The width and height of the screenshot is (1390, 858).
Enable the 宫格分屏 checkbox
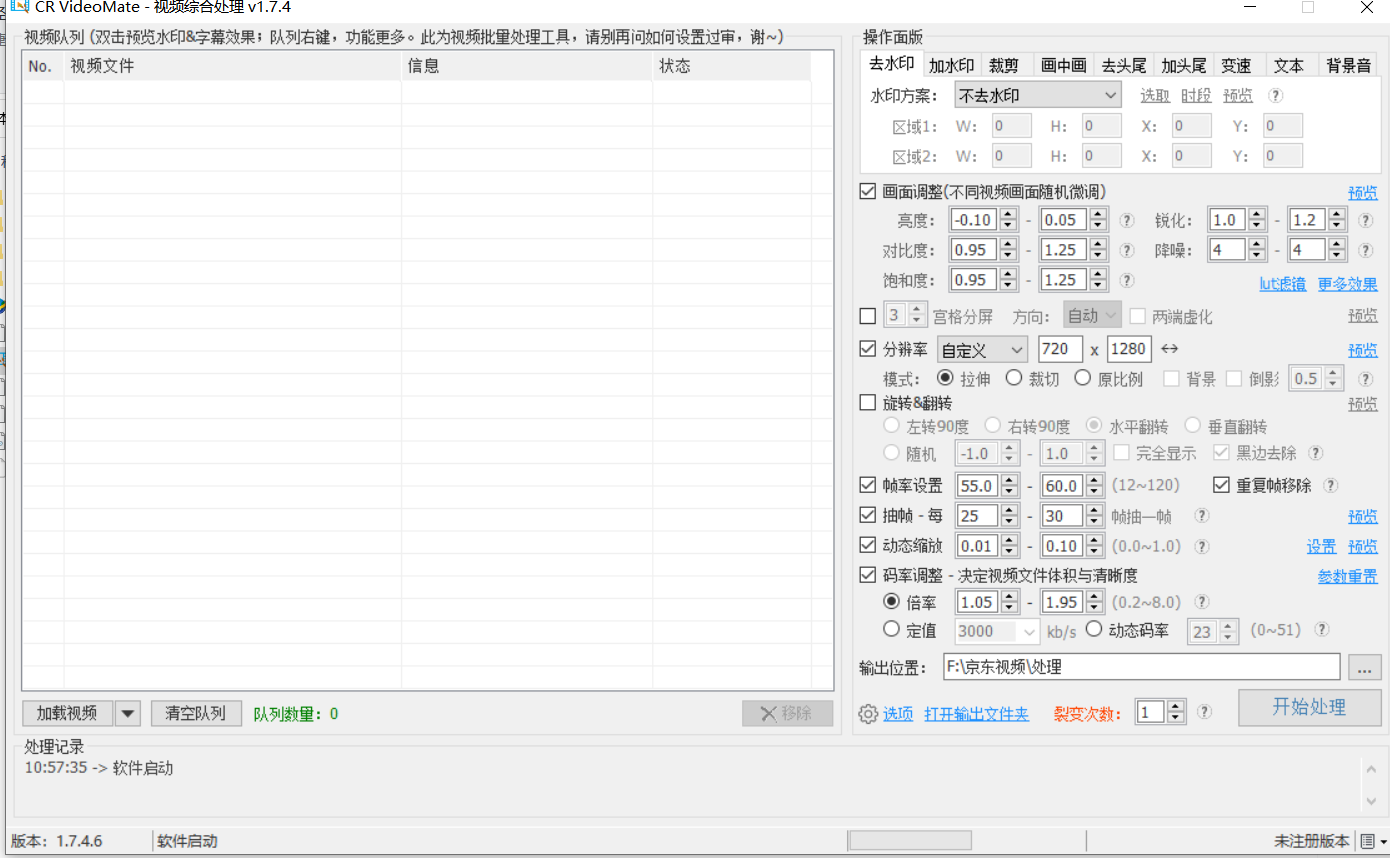(867, 315)
